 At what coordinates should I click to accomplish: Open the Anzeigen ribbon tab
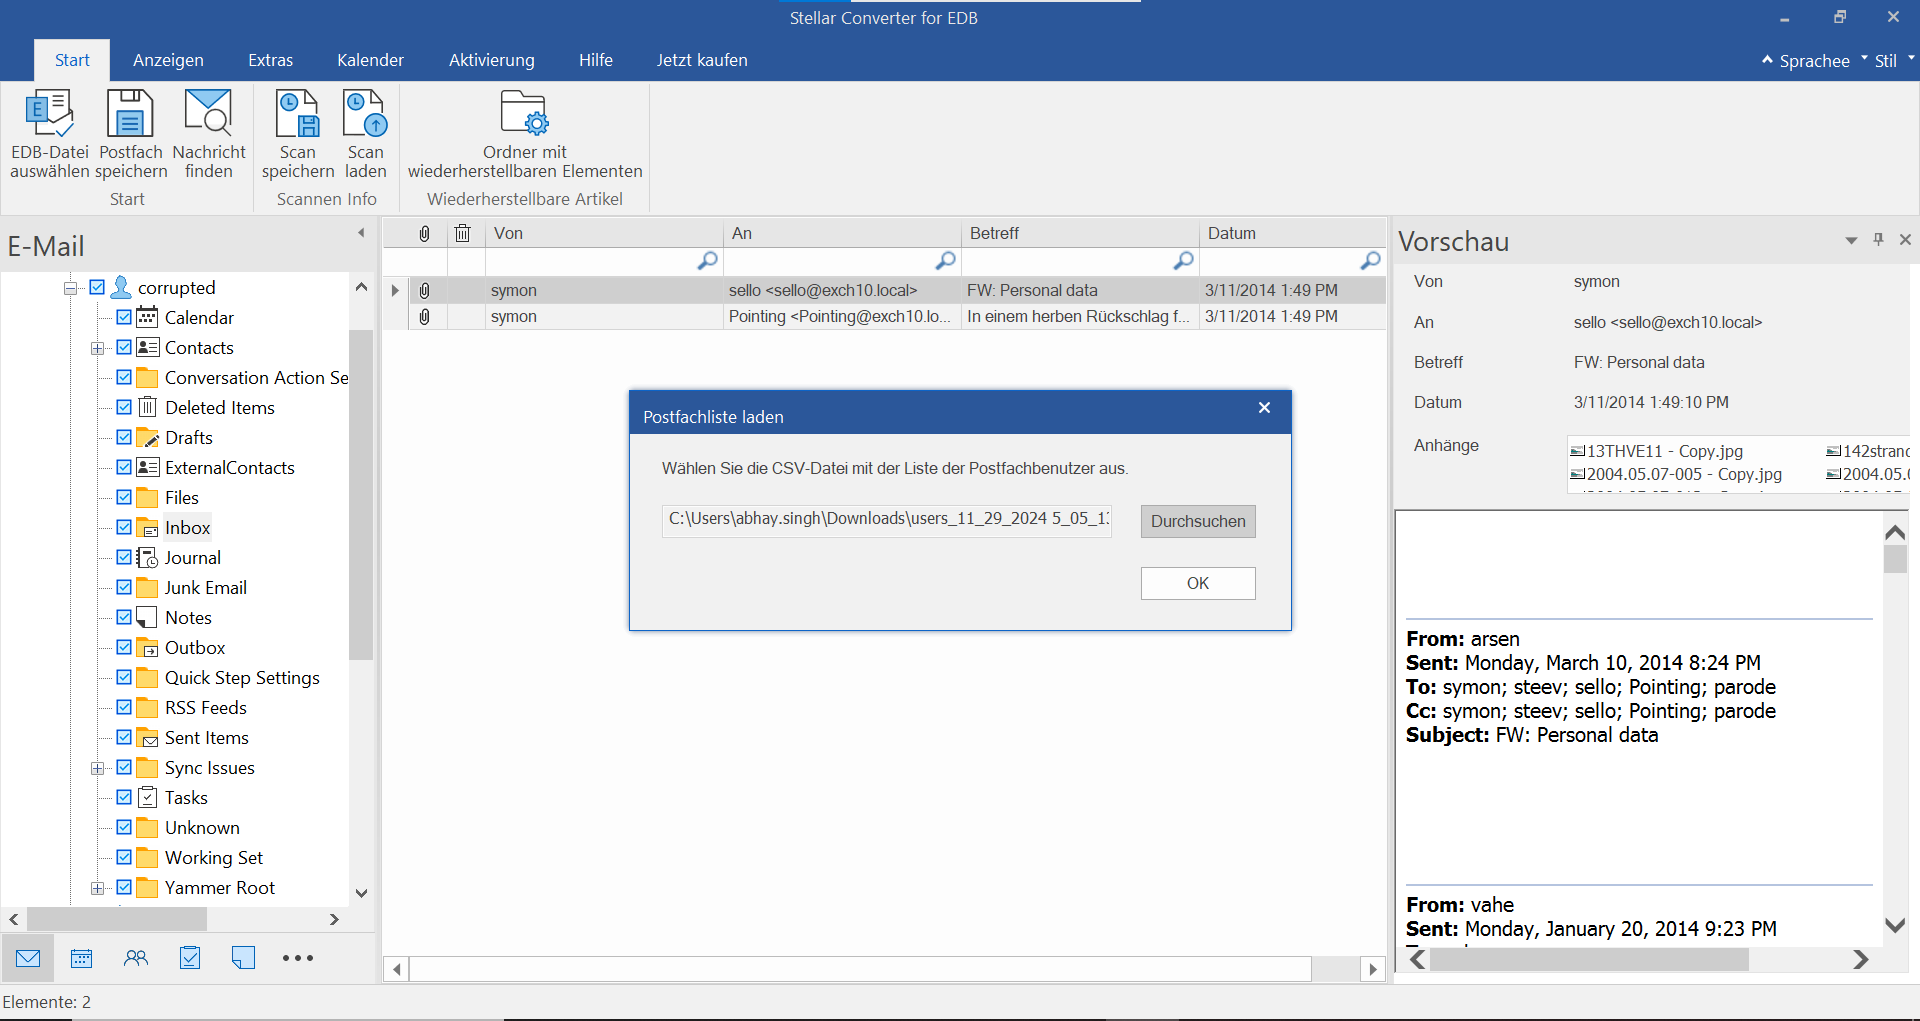pos(168,60)
